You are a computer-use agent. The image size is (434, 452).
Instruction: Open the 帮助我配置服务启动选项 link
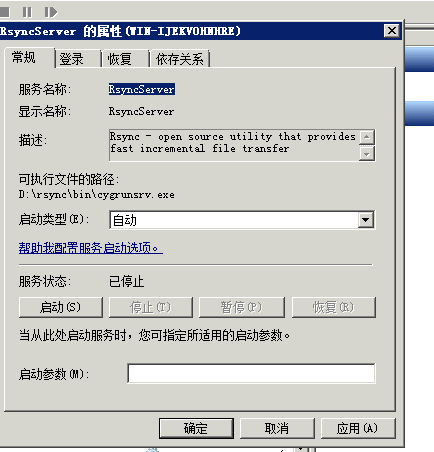click(x=91, y=248)
